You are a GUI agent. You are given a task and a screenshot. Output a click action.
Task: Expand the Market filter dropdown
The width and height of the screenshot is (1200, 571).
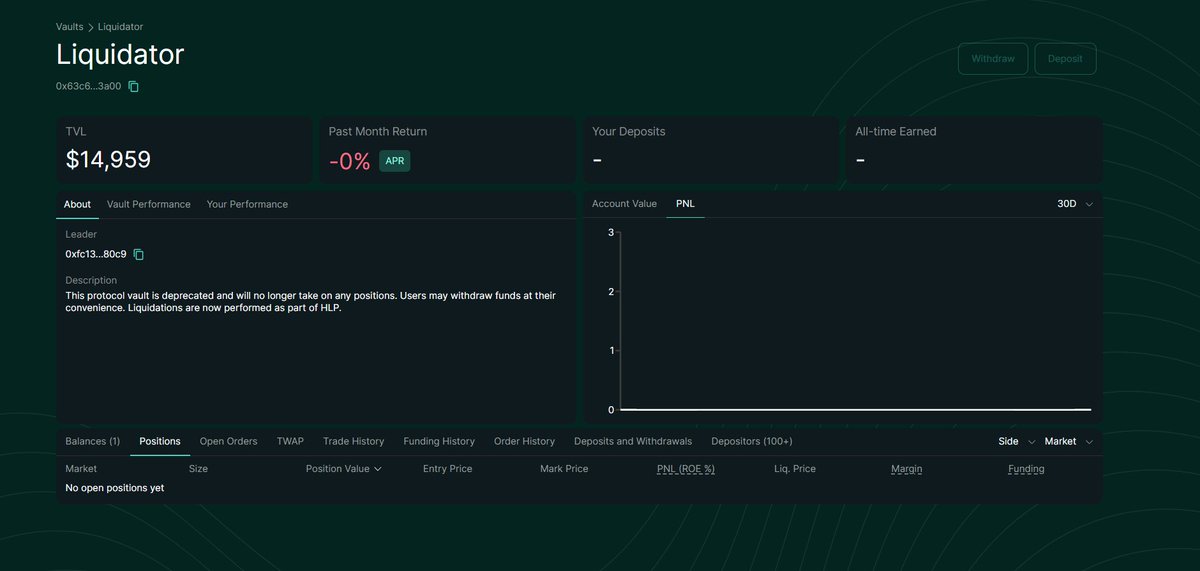[x=1069, y=441]
